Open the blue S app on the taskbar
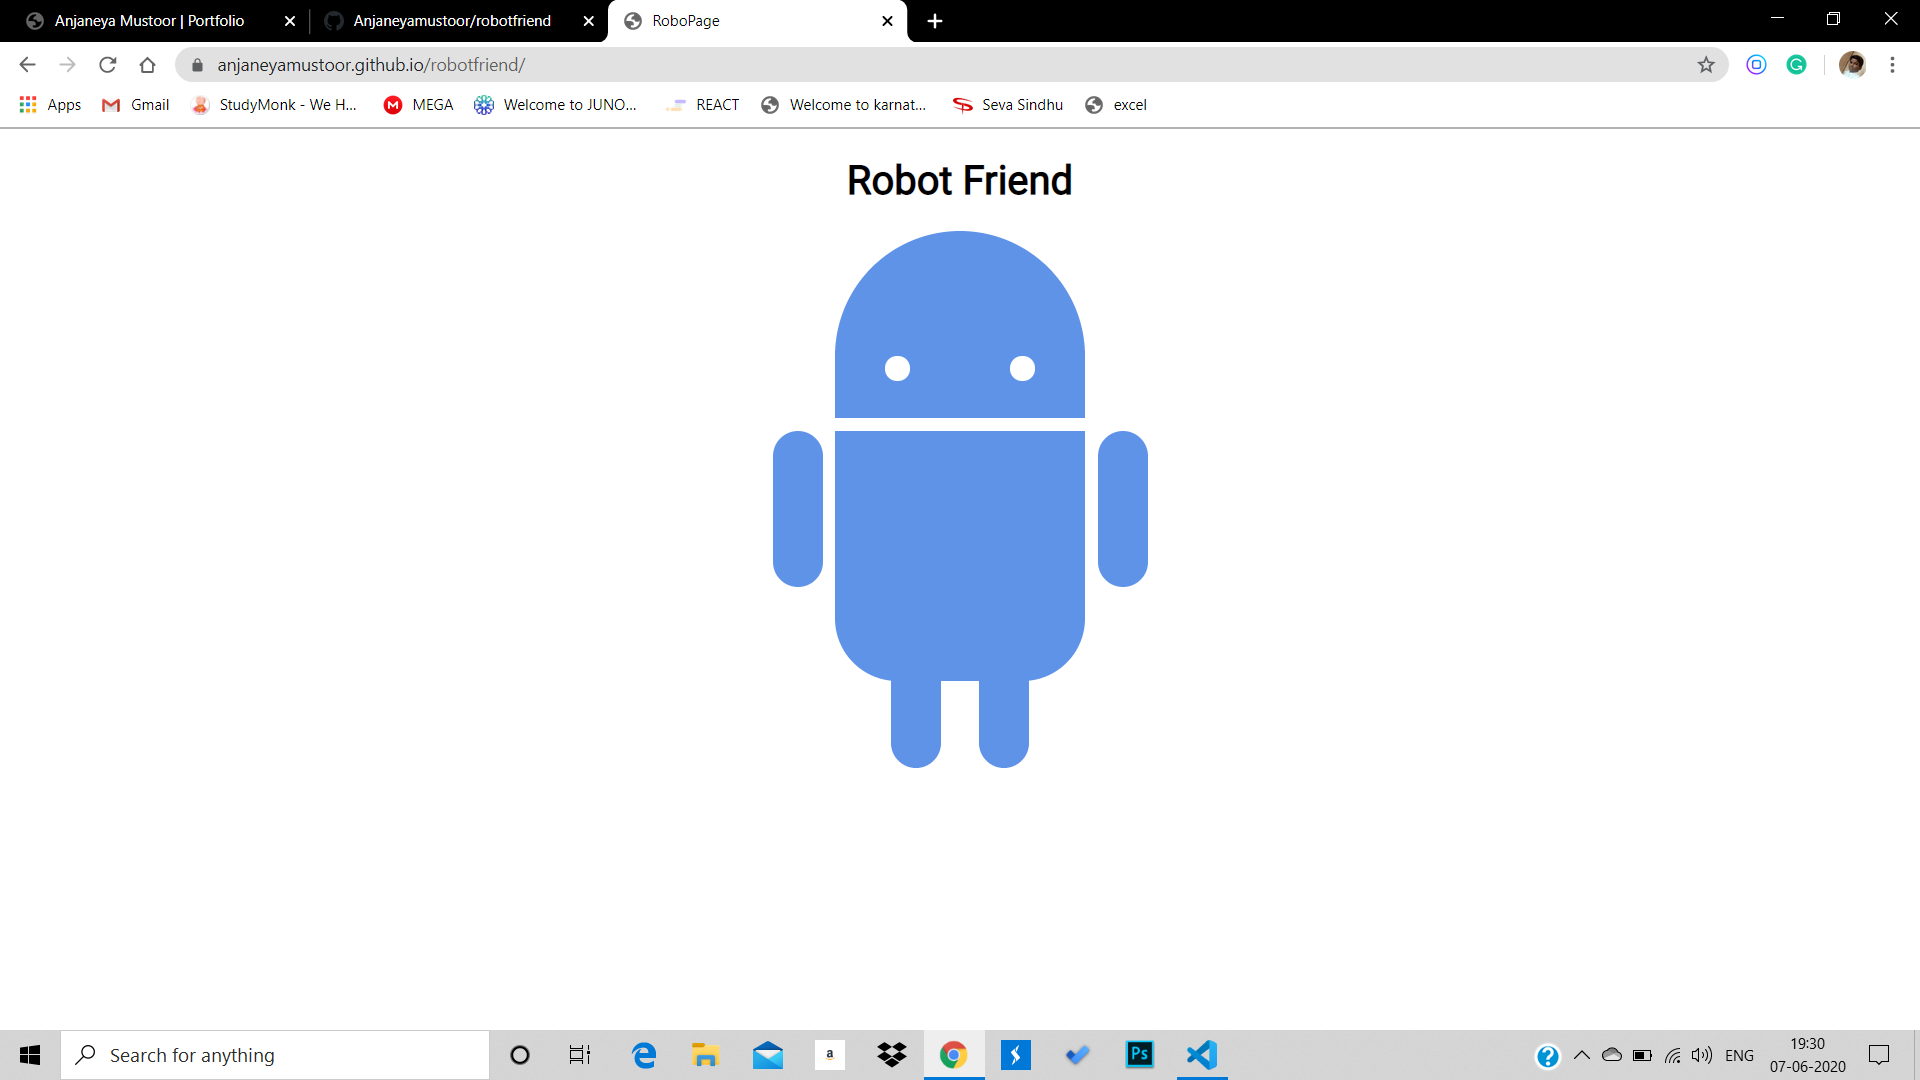The height and width of the screenshot is (1080, 1920). (1016, 1055)
